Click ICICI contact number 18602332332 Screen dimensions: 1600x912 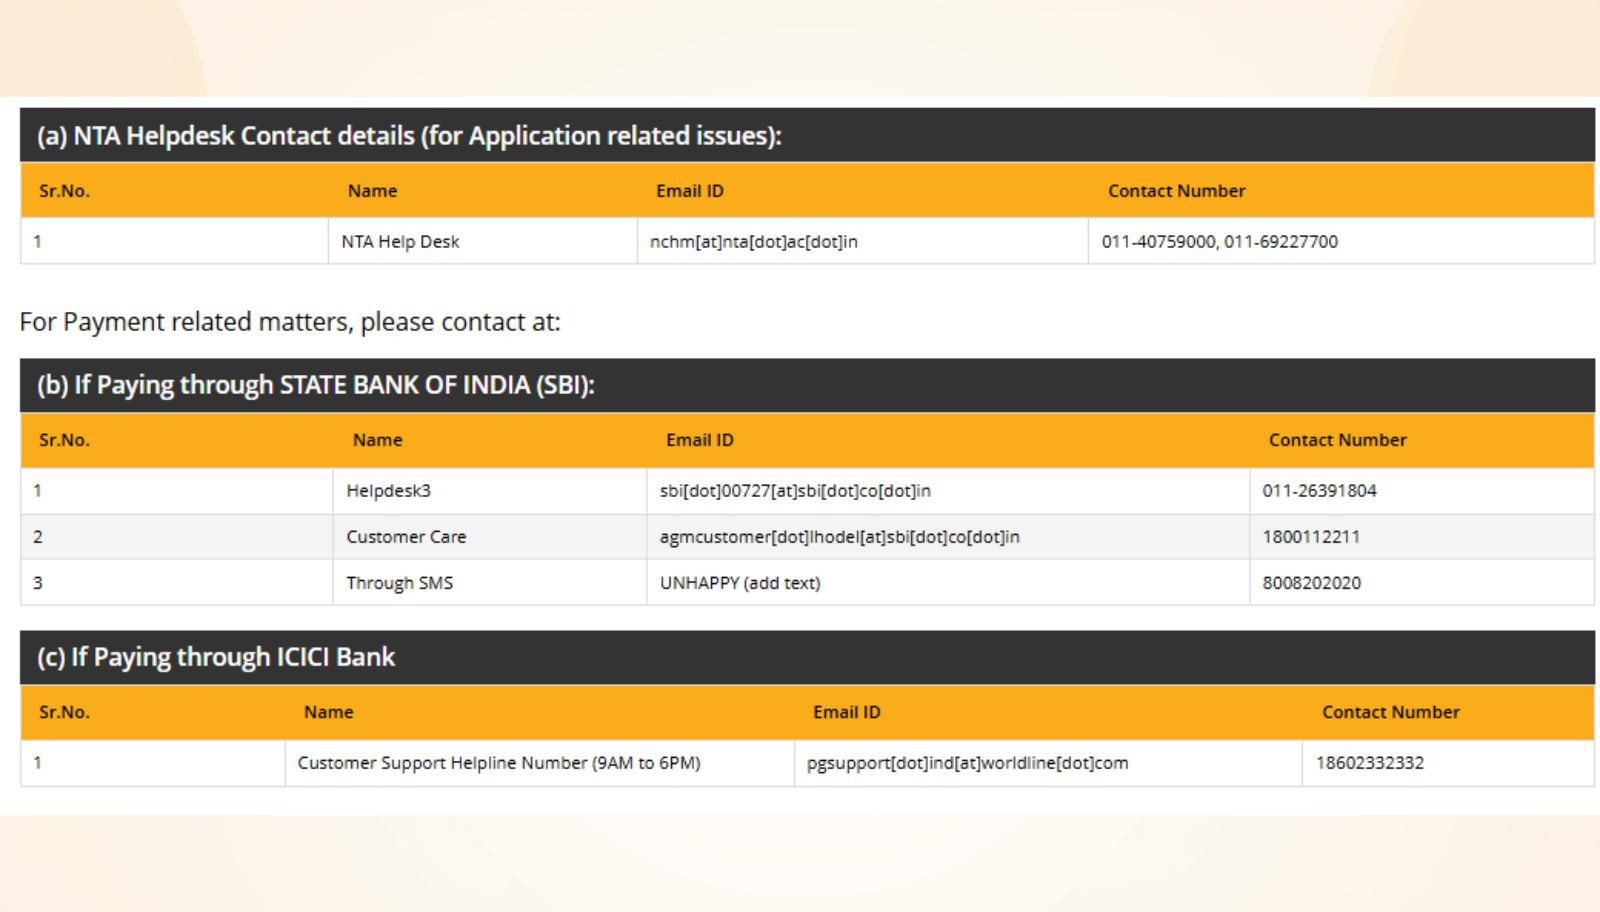coord(1369,763)
